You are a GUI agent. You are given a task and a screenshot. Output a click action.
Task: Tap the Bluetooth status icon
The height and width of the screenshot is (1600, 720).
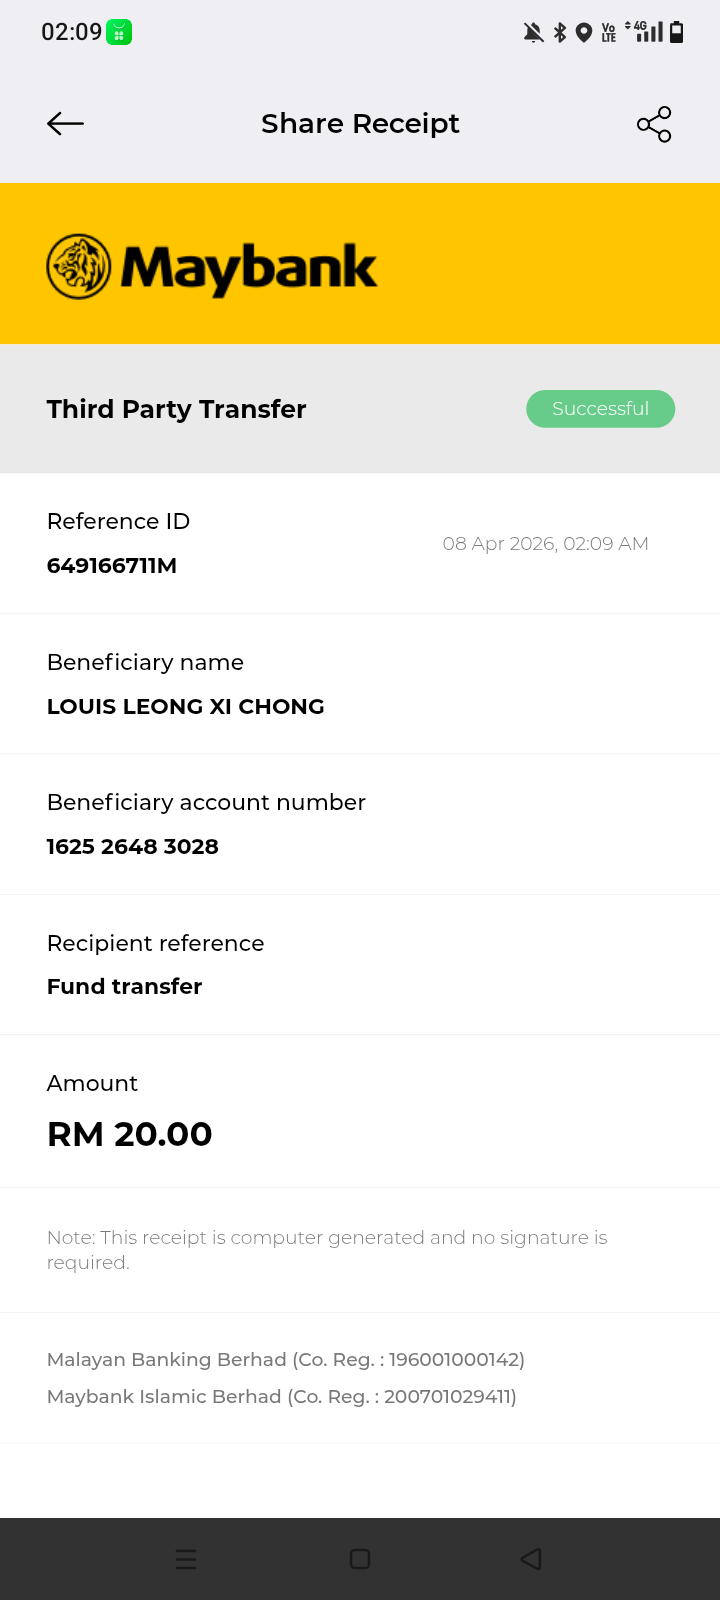[560, 33]
